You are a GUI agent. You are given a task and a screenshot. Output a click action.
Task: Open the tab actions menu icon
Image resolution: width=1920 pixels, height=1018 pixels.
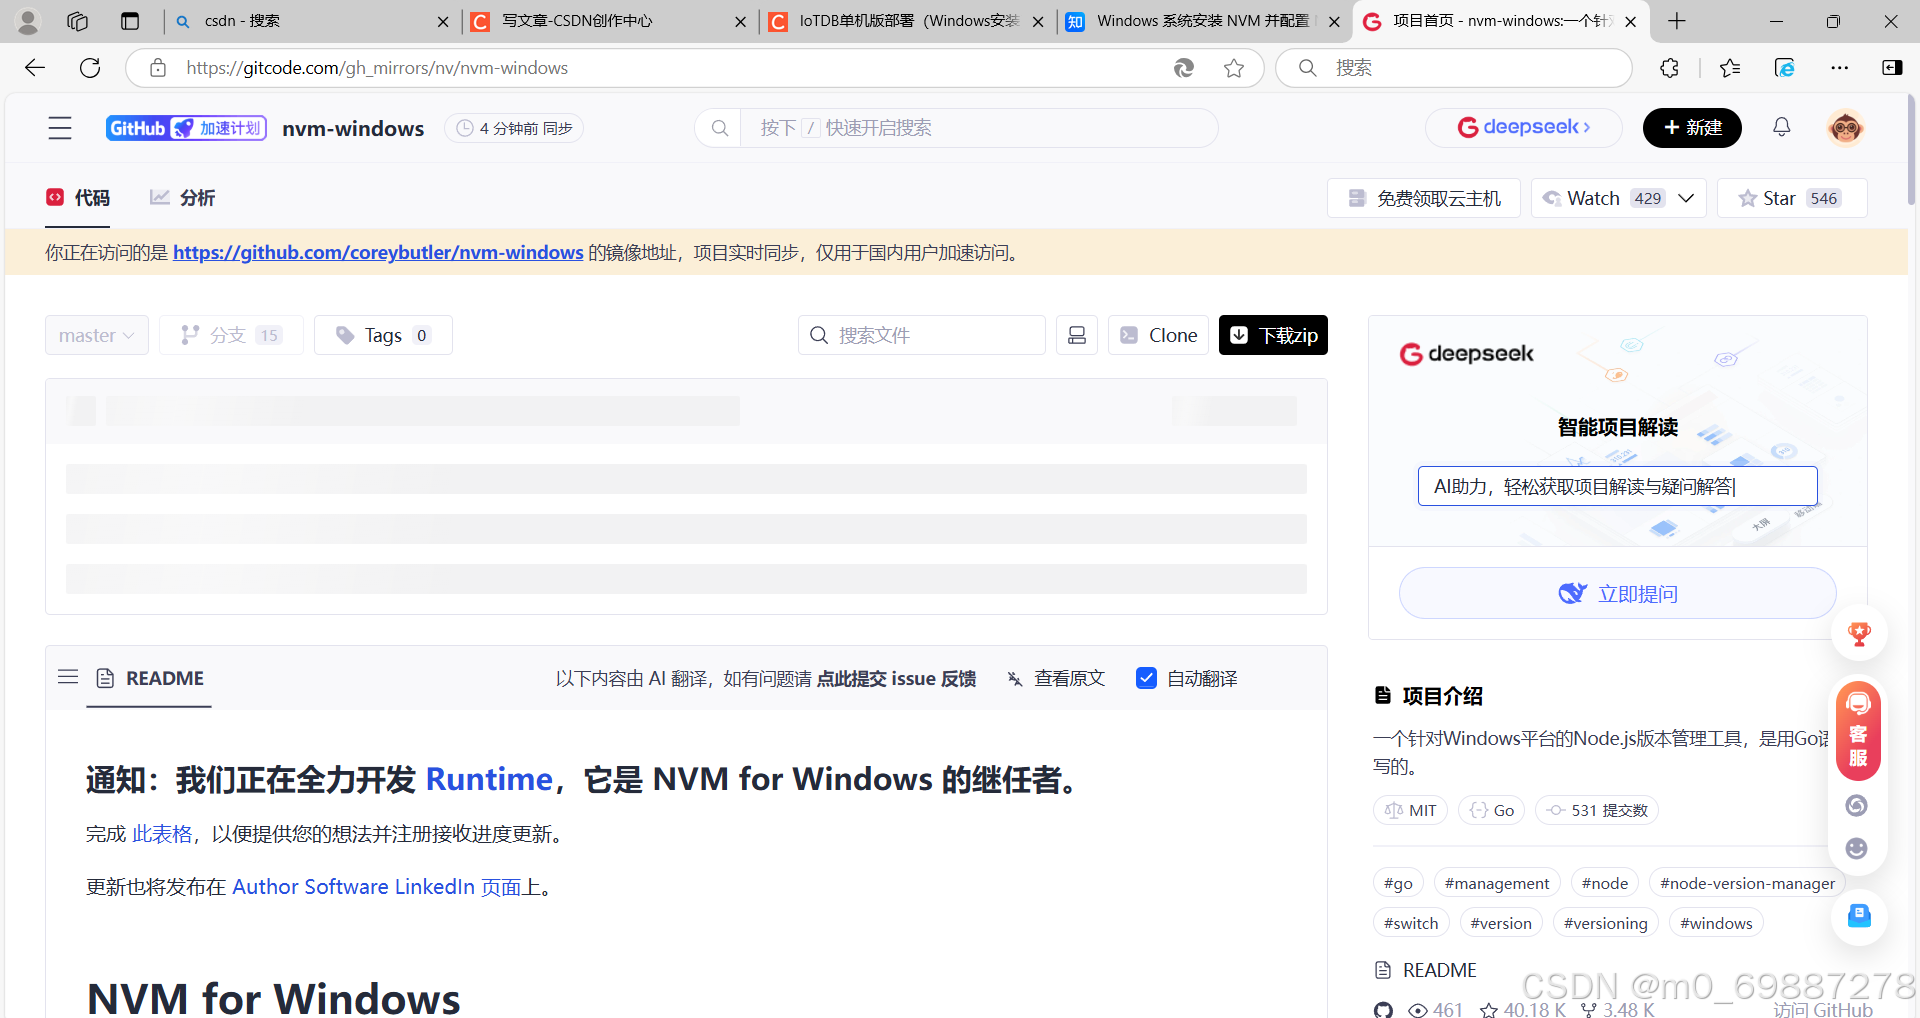pyautogui.click(x=130, y=21)
